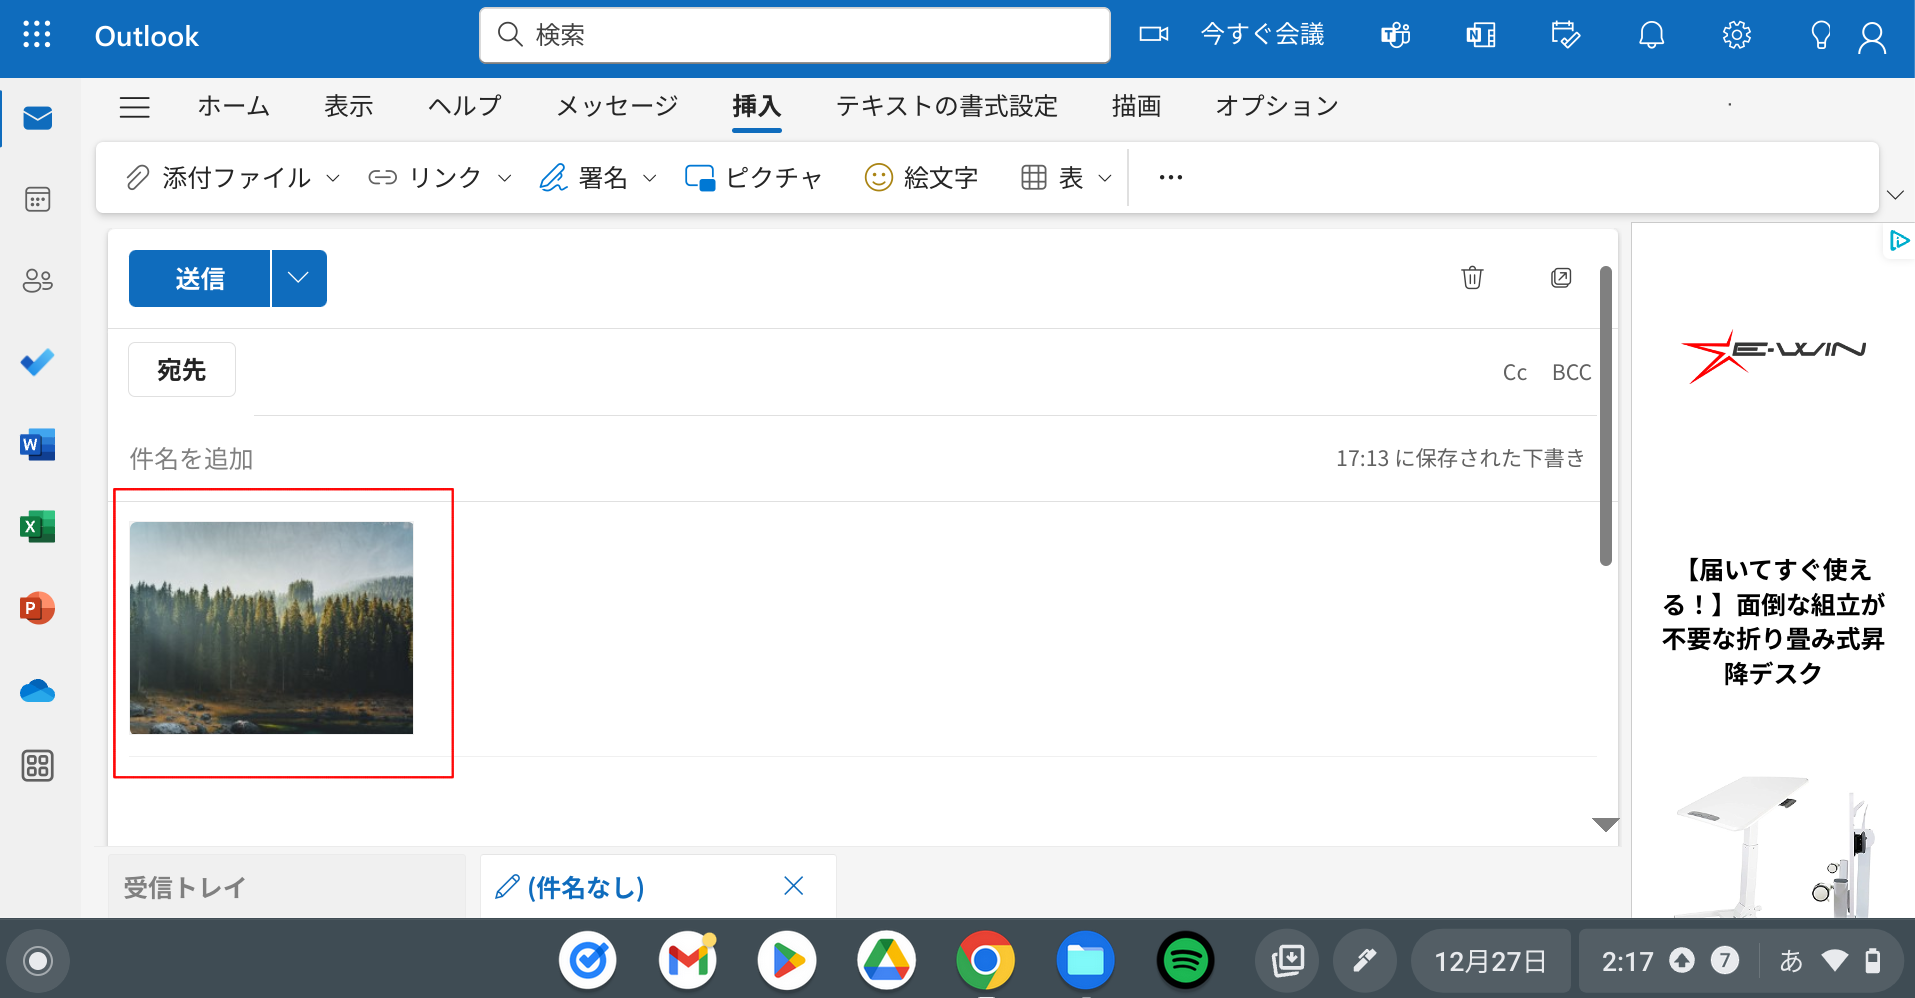Expand the 送信 split-button arrow

pos(298,278)
